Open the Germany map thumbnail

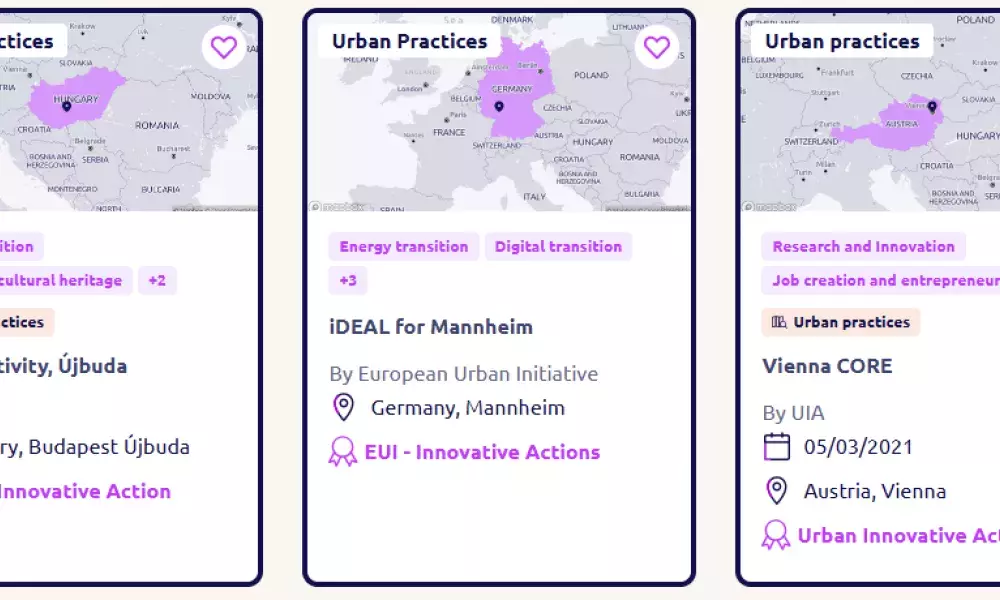coord(499,112)
